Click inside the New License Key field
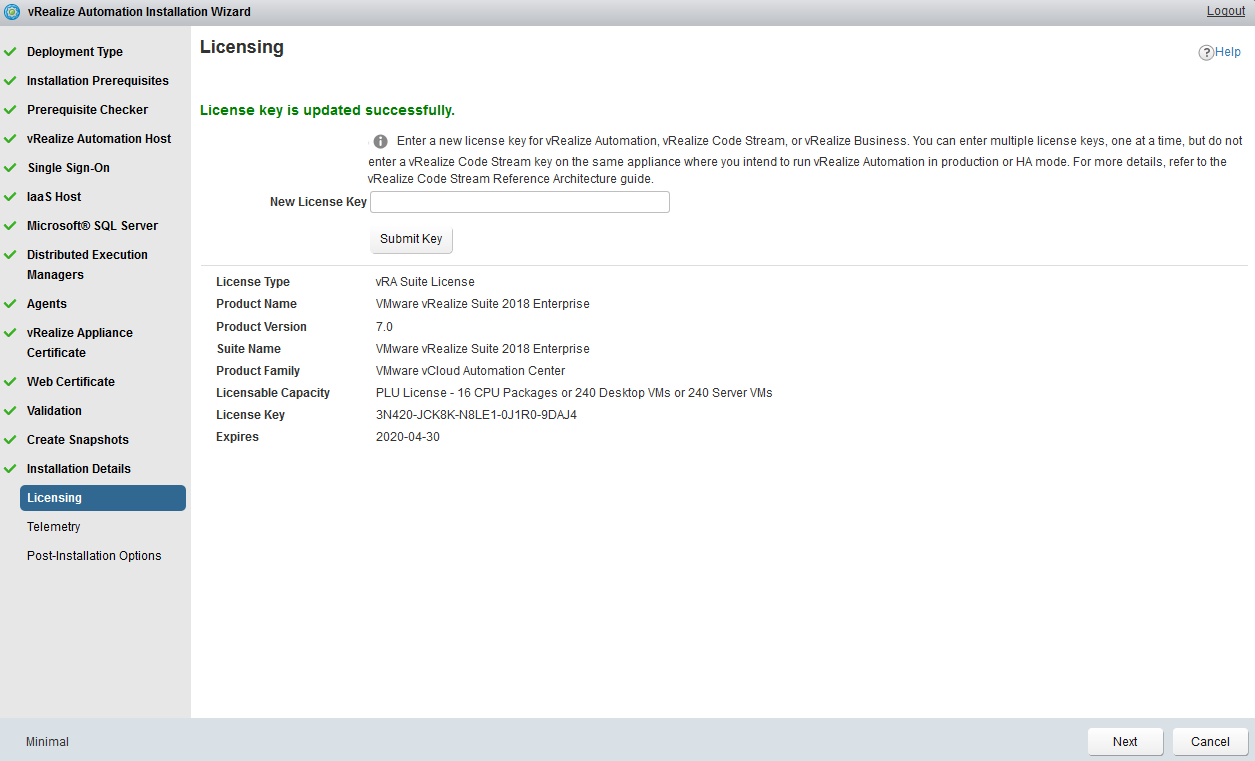The width and height of the screenshot is (1255, 761). click(519, 202)
